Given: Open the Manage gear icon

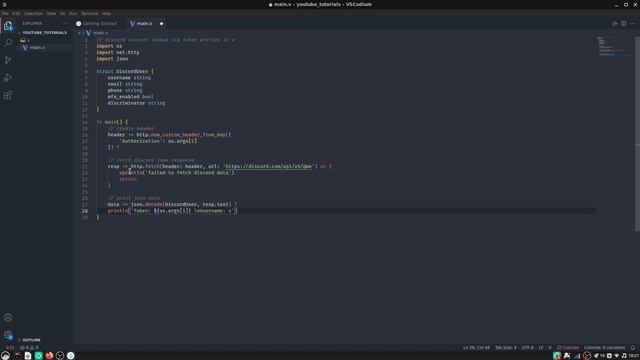Looking at the screenshot, I should [x=8, y=335].
